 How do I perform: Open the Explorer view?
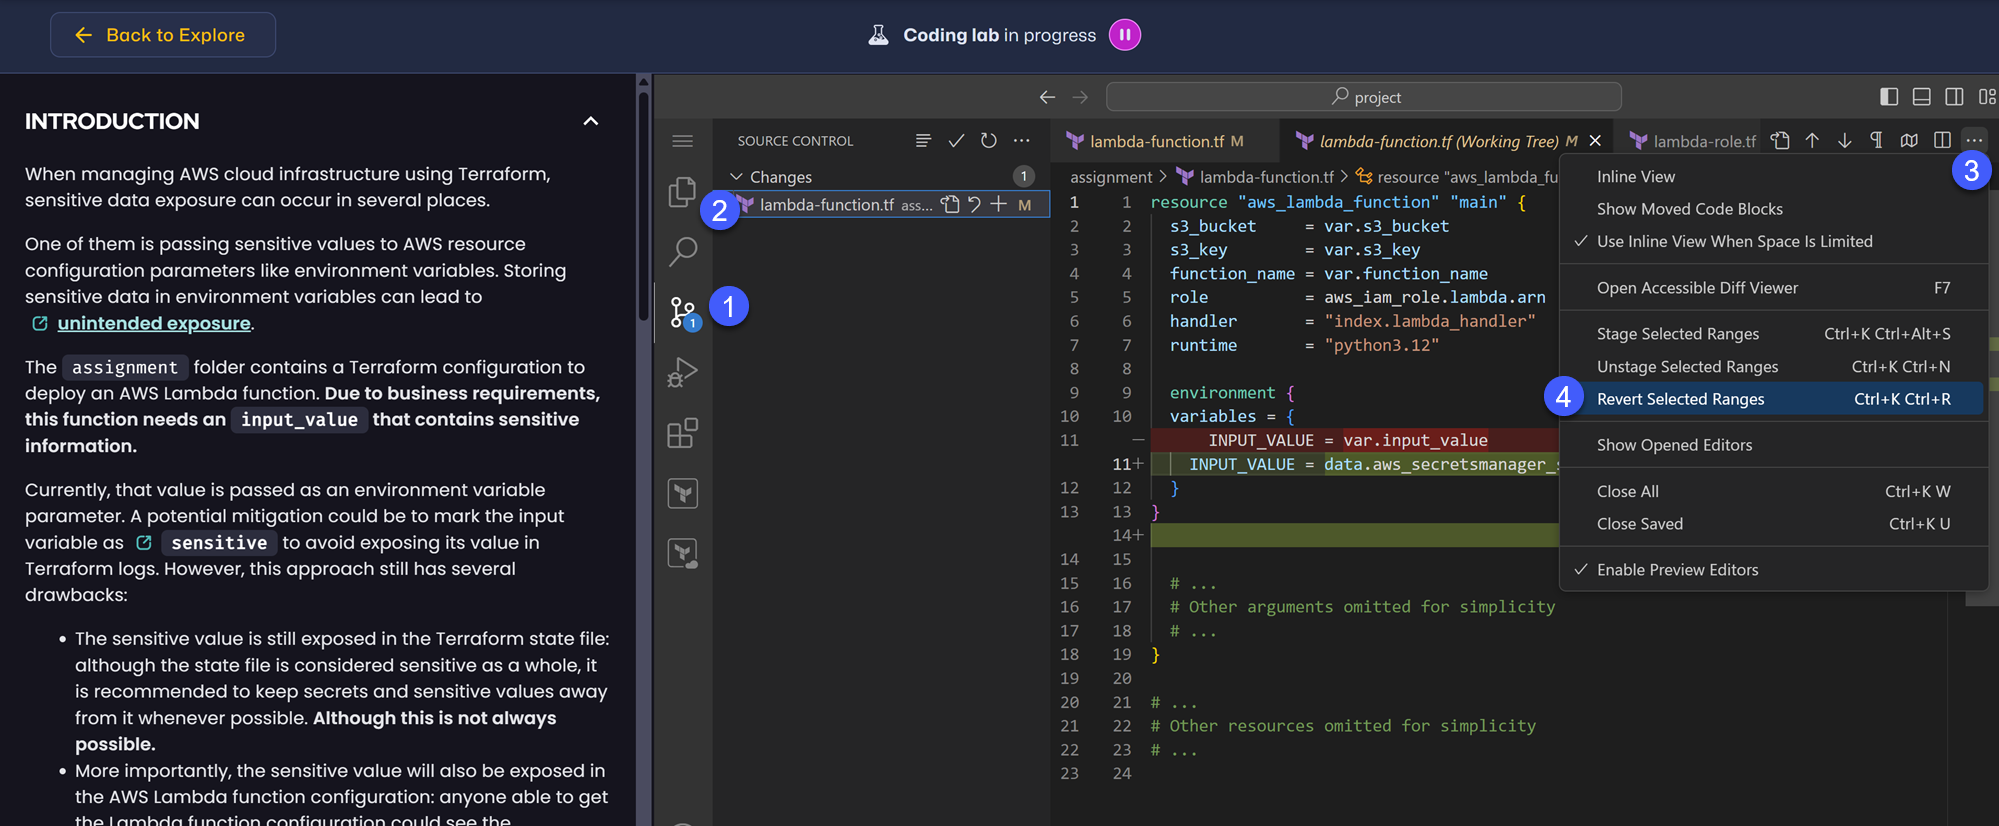pyautogui.click(x=683, y=191)
